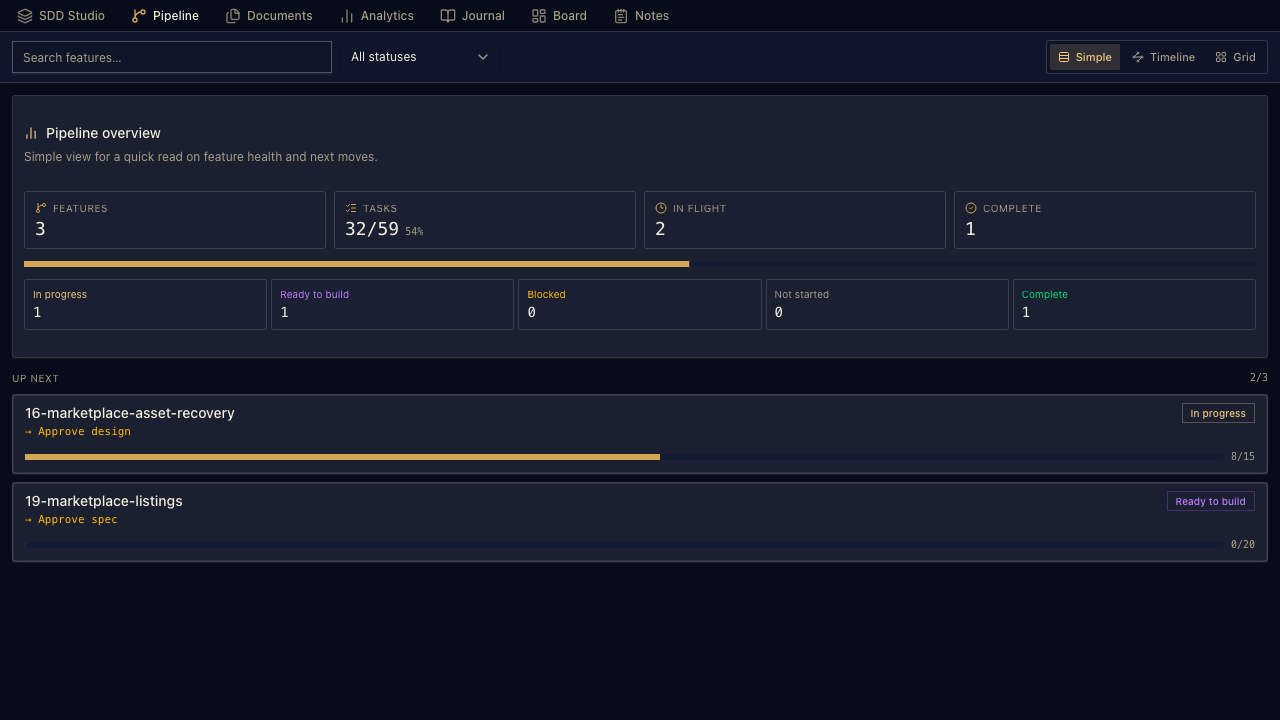Click the 16-marketplace-asset-recovery progress bar
Image resolution: width=1280 pixels, height=720 pixels.
point(624,457)
